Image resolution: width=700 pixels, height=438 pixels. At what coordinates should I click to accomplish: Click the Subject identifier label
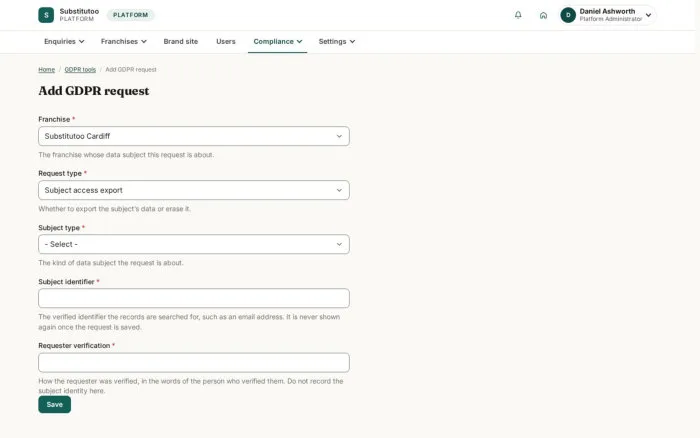(x=66, y=282)
